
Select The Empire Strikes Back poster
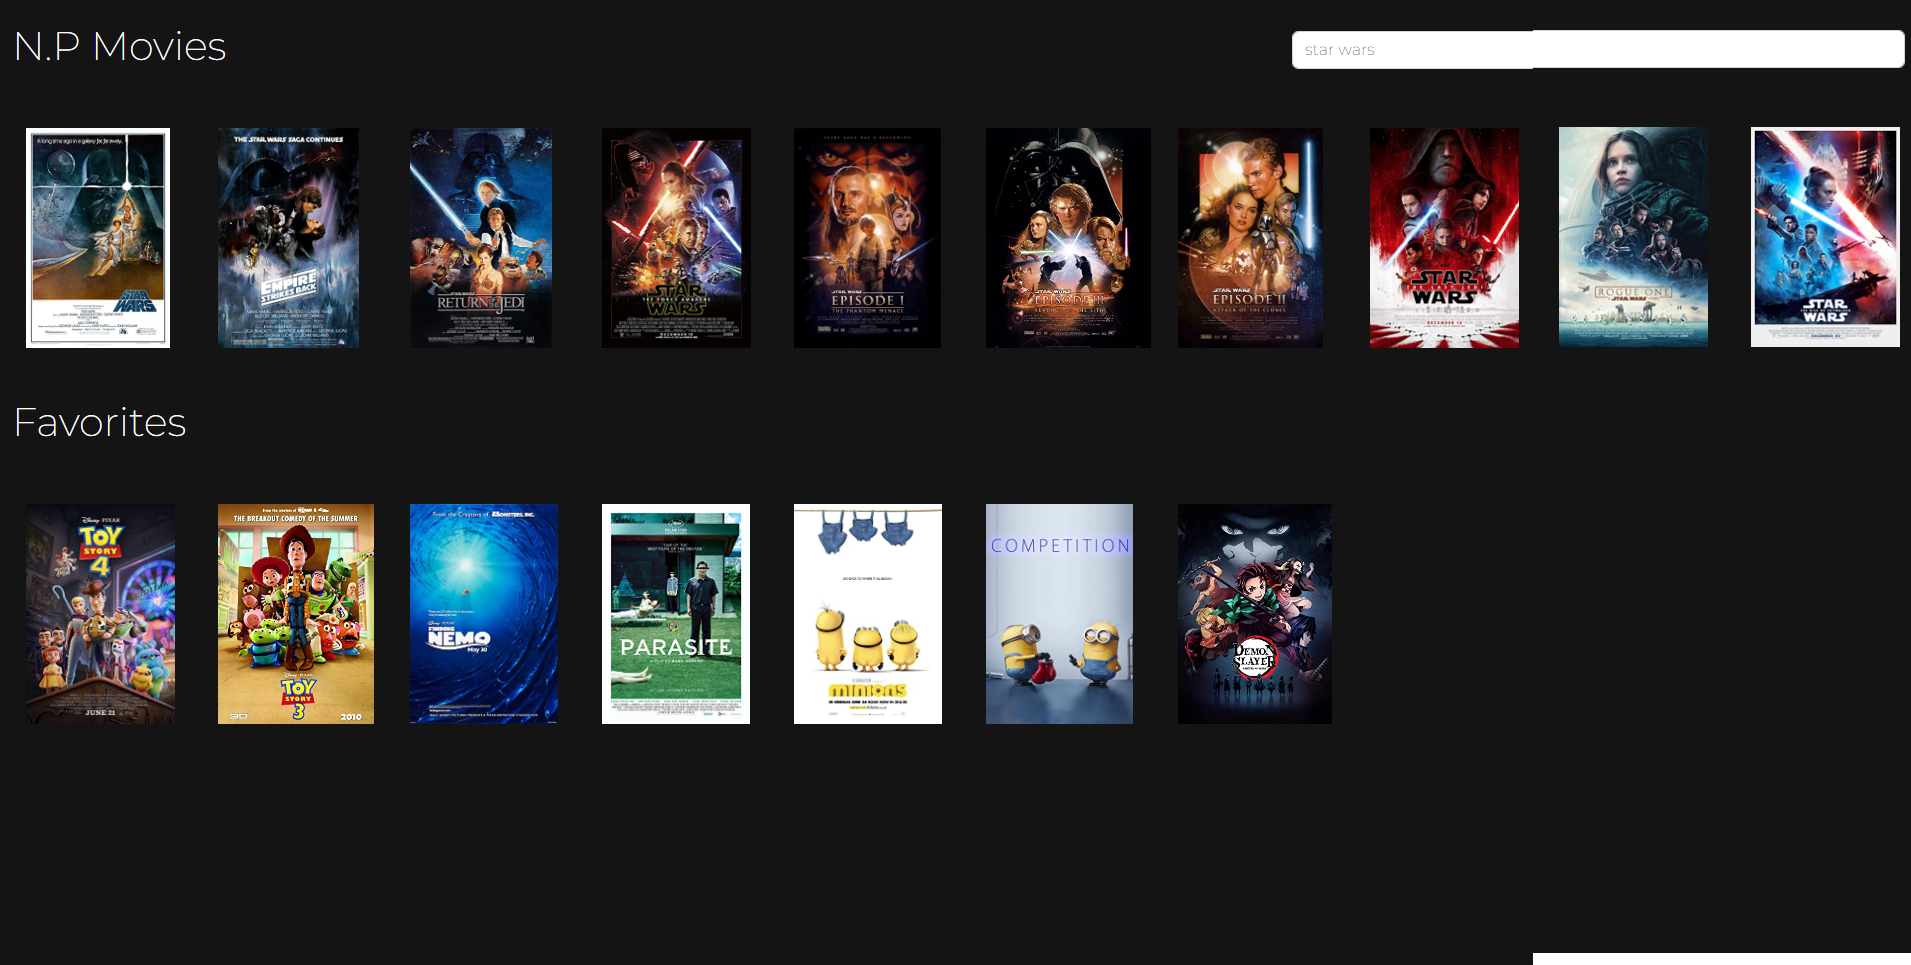[x=288, y=238]
